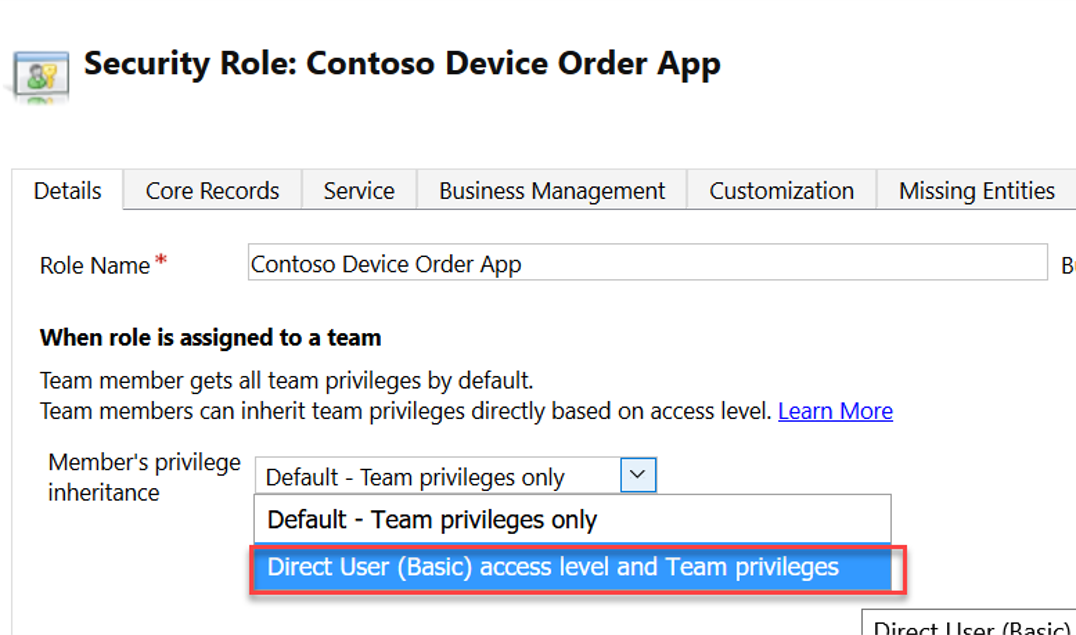Switch to the Core Records tab
Screen dimensions: 1076x635
212,190
